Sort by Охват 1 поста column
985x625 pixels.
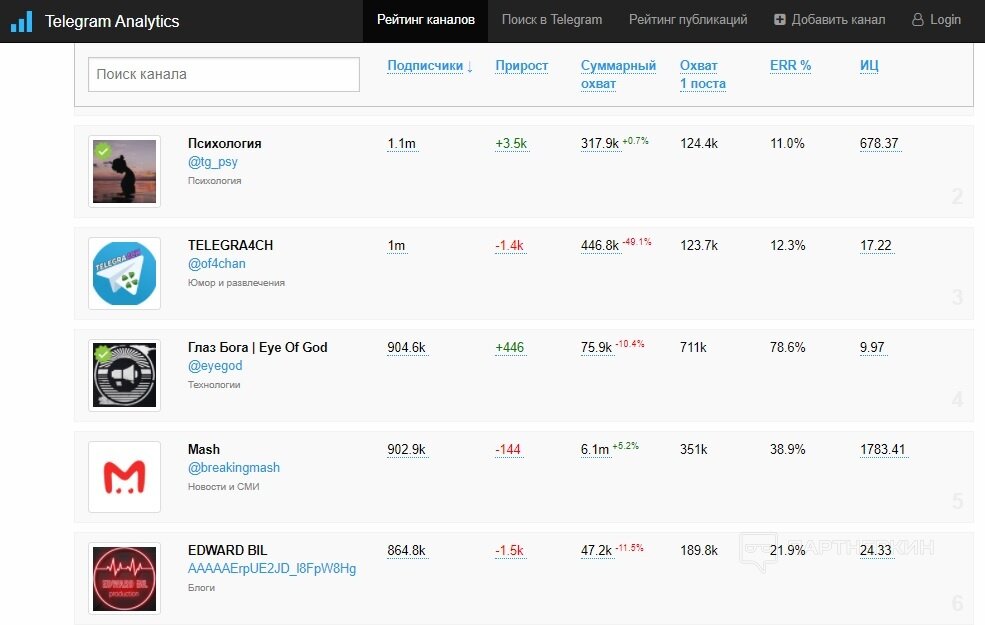coord(702,74)
